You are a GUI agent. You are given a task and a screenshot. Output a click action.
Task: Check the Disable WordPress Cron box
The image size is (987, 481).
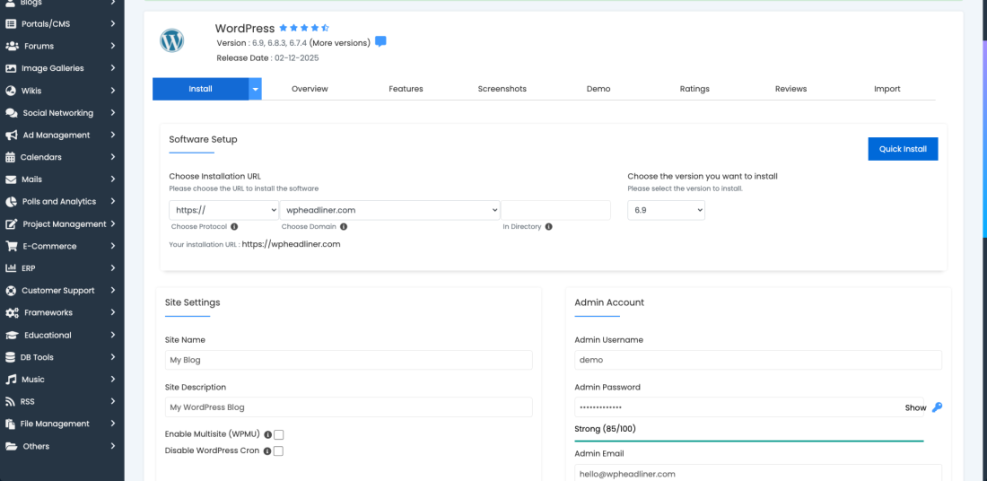[x=279, y=451]
